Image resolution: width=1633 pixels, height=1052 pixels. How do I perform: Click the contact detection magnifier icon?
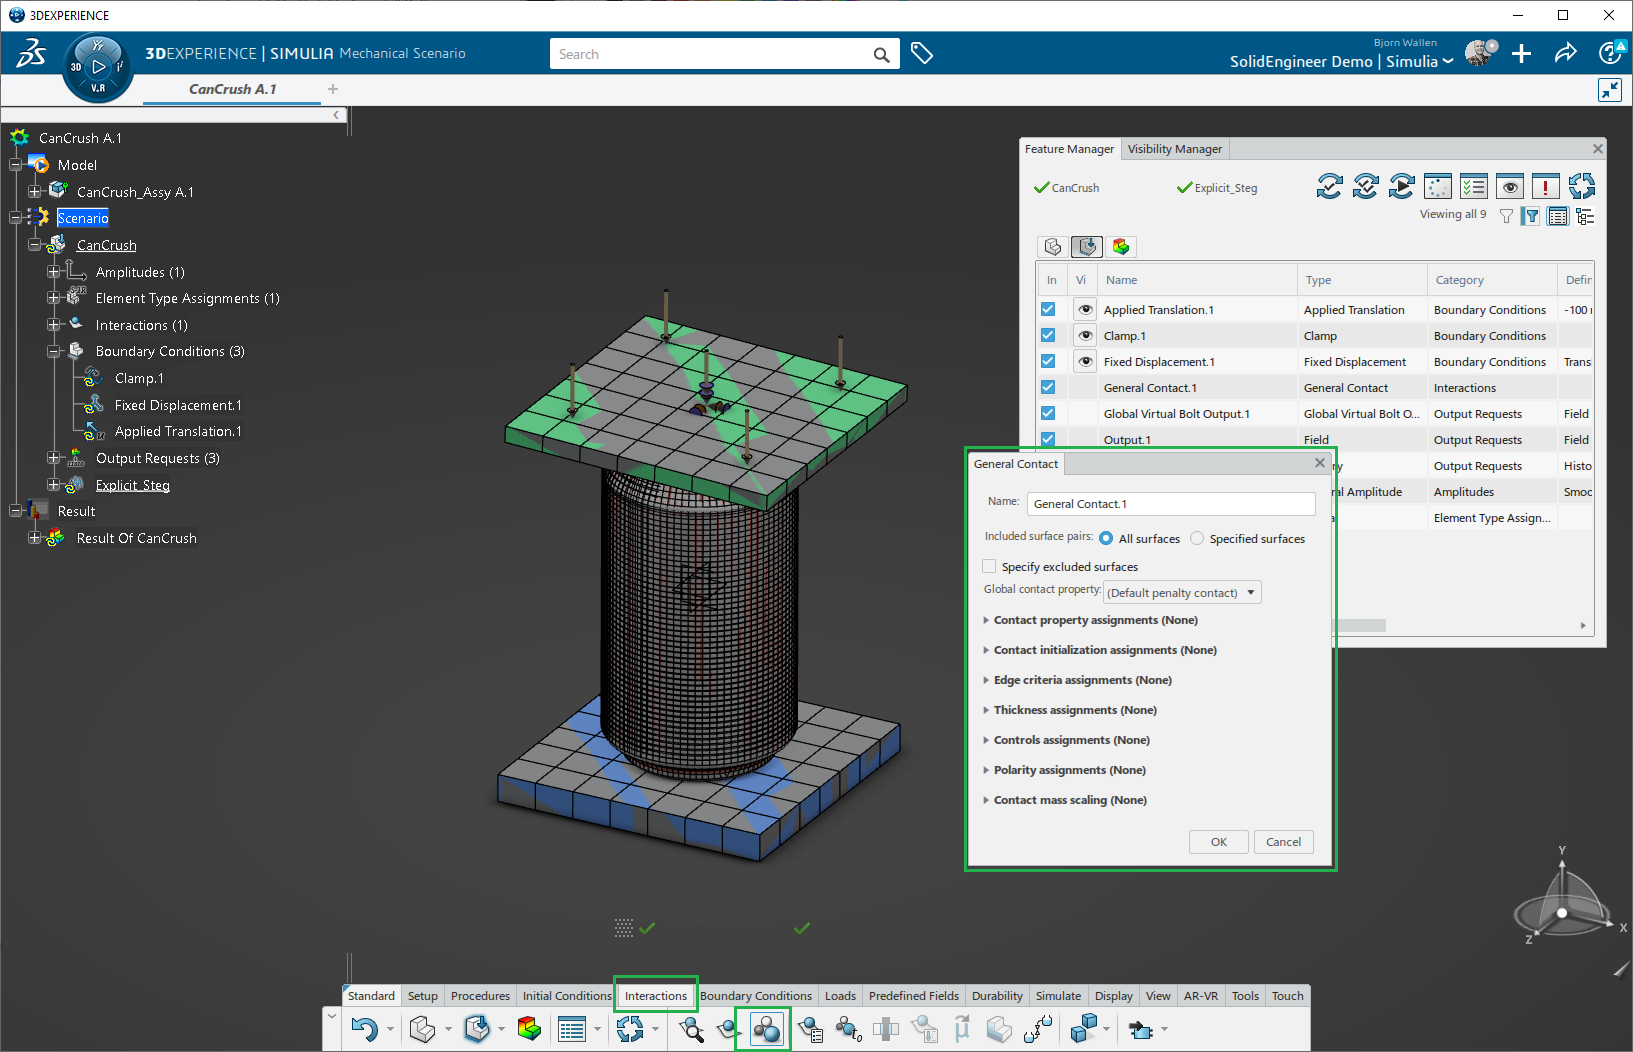click(x=691, y=1029)
